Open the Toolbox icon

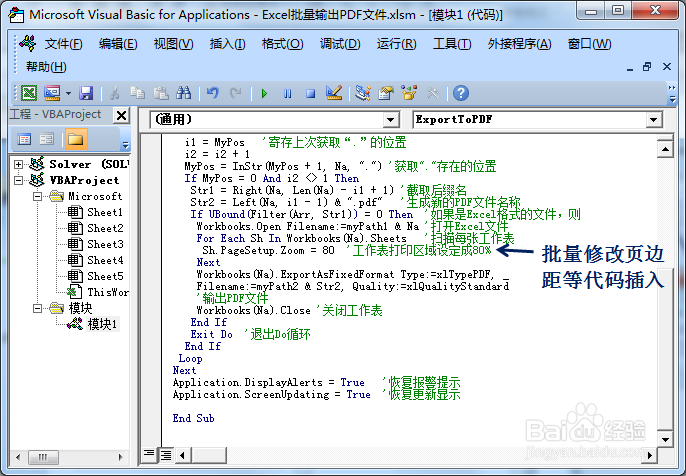[x=432, y=93]
